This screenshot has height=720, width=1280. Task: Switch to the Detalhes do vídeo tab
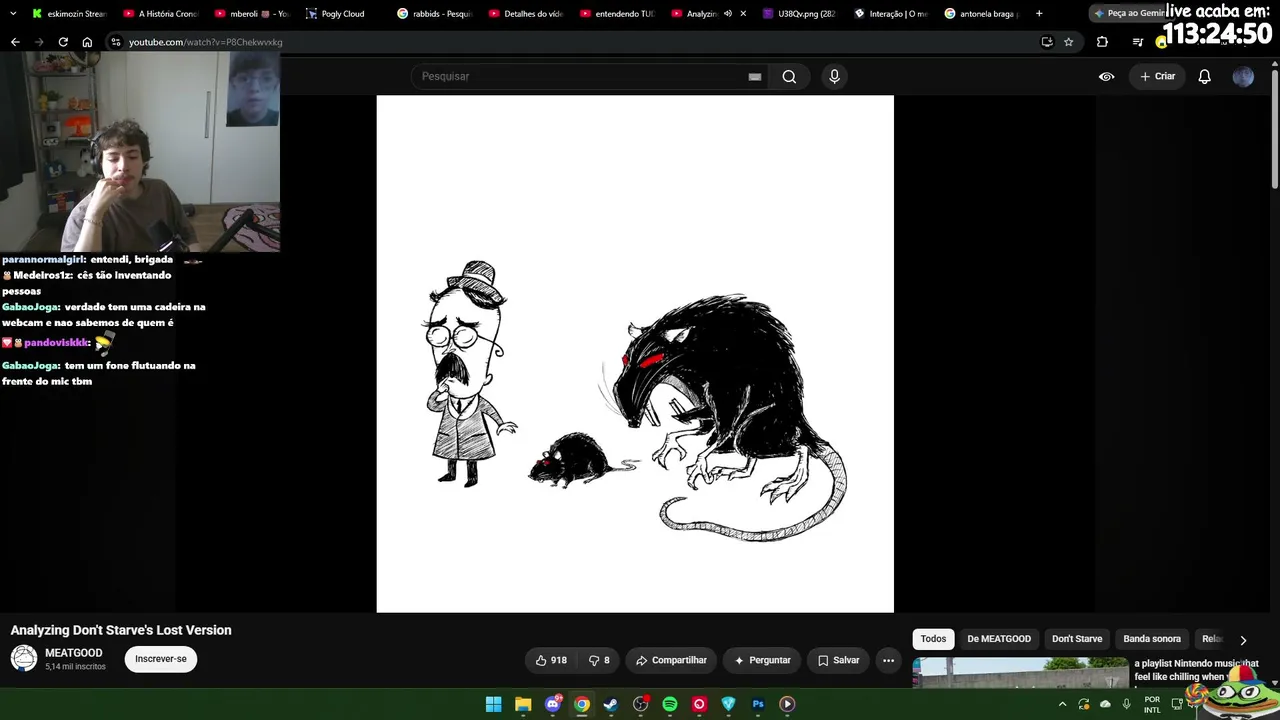tap(527, 14)
